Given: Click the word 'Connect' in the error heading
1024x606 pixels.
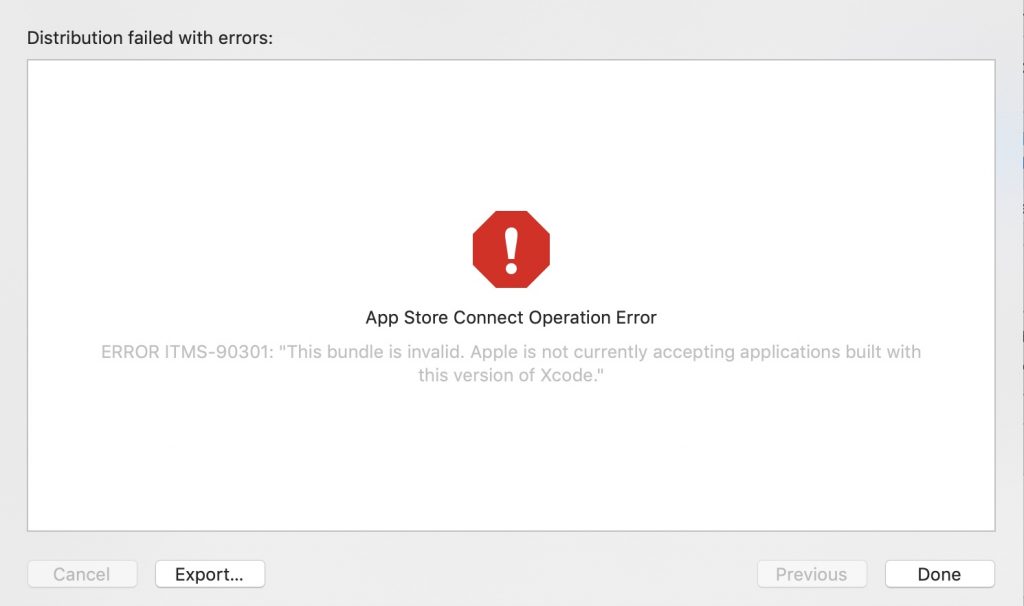Looking at the screenshot, I should tap(488, 317).
